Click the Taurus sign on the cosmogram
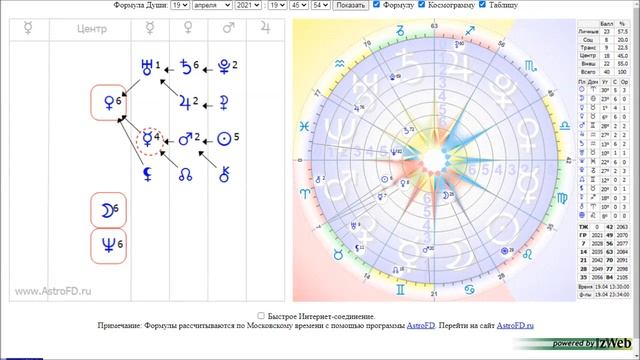This screenshot has height=360, width=640. 338,255
